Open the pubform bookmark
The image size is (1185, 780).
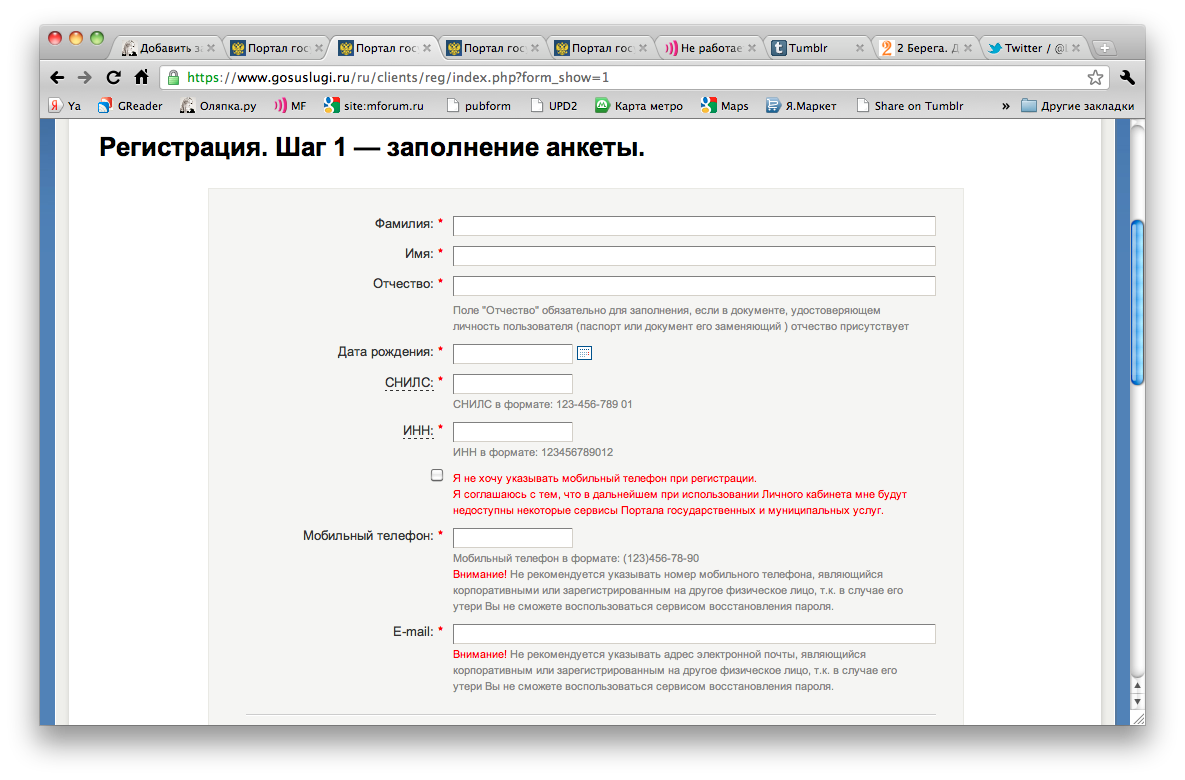pyautogui.click(x=479, y=106)
